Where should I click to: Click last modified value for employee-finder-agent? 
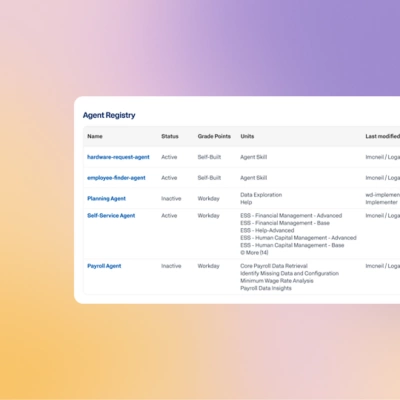[x=383, y=178]
